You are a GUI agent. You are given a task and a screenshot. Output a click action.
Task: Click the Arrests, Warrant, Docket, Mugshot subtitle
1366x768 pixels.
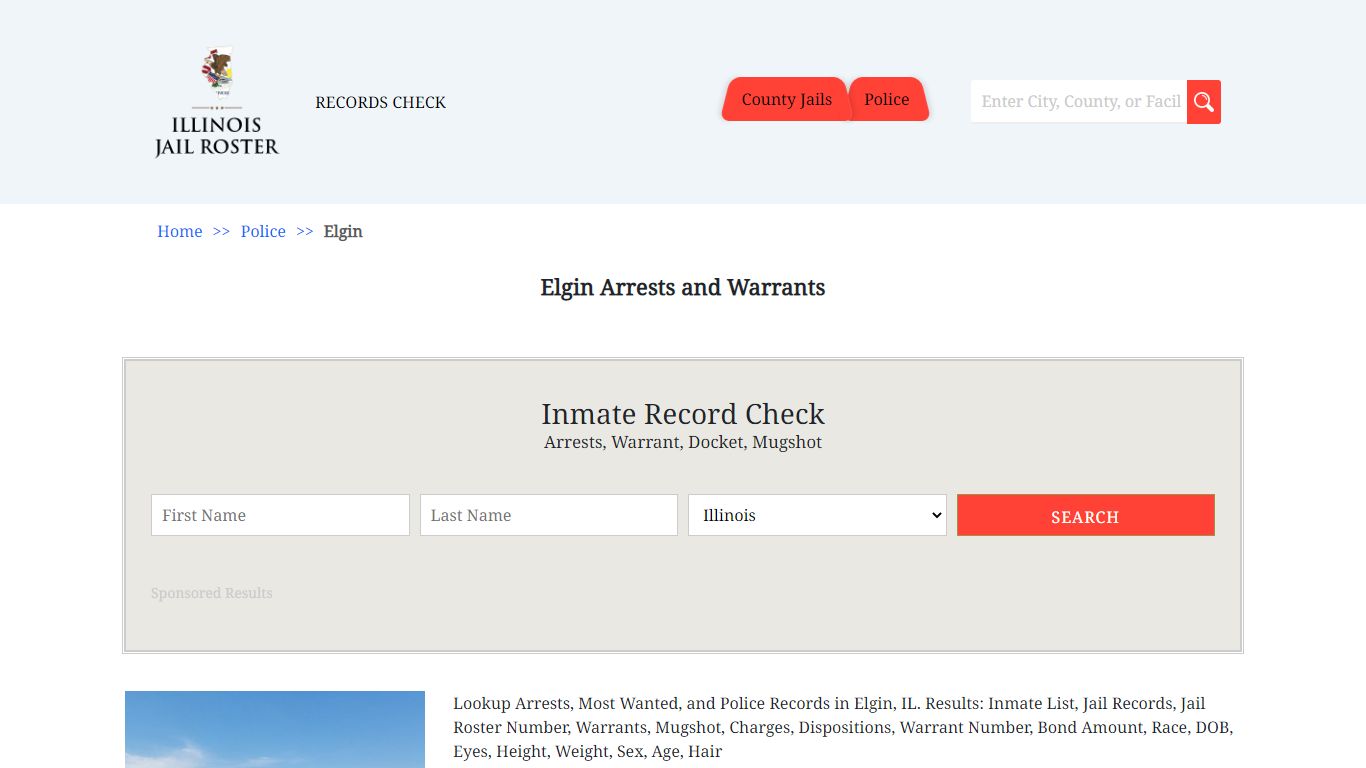[683, 442]
